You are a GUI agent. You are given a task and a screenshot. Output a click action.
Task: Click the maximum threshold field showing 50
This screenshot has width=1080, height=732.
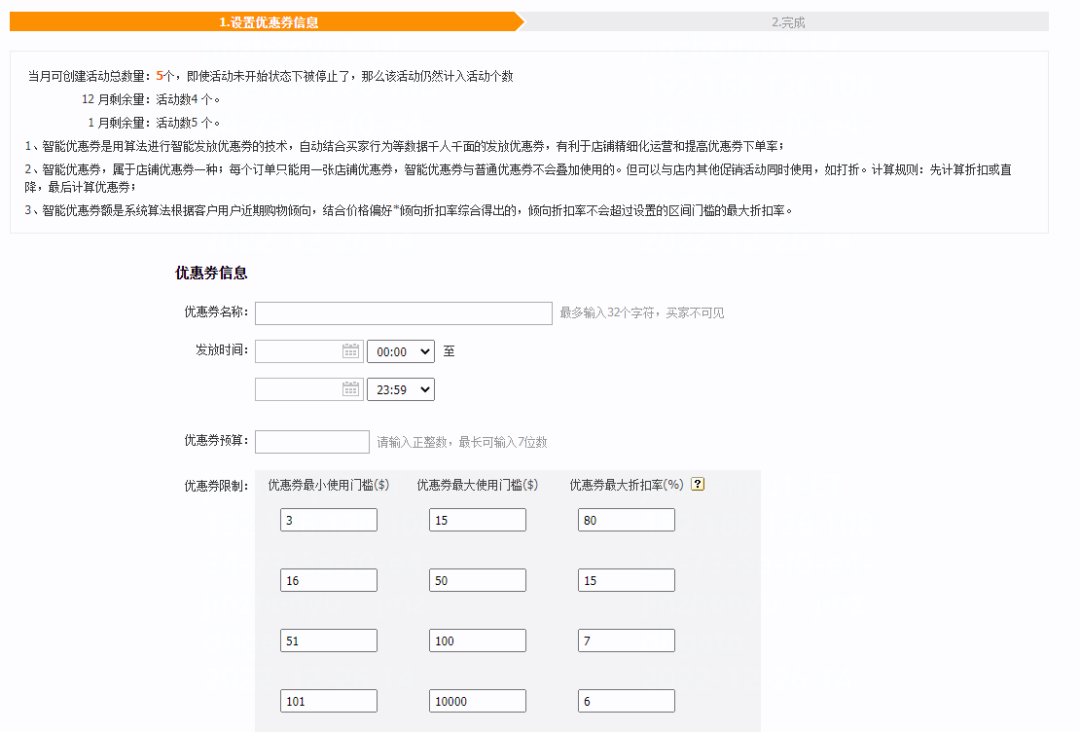[x=477, y=579]
